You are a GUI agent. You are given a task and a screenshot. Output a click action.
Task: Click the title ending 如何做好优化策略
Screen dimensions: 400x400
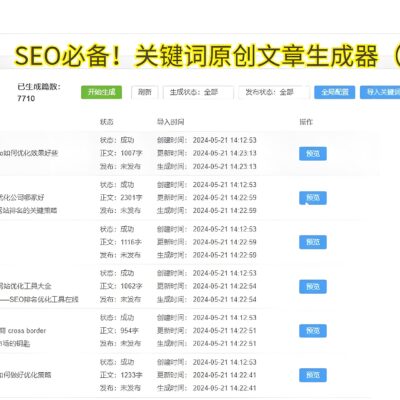coord(26,375)
